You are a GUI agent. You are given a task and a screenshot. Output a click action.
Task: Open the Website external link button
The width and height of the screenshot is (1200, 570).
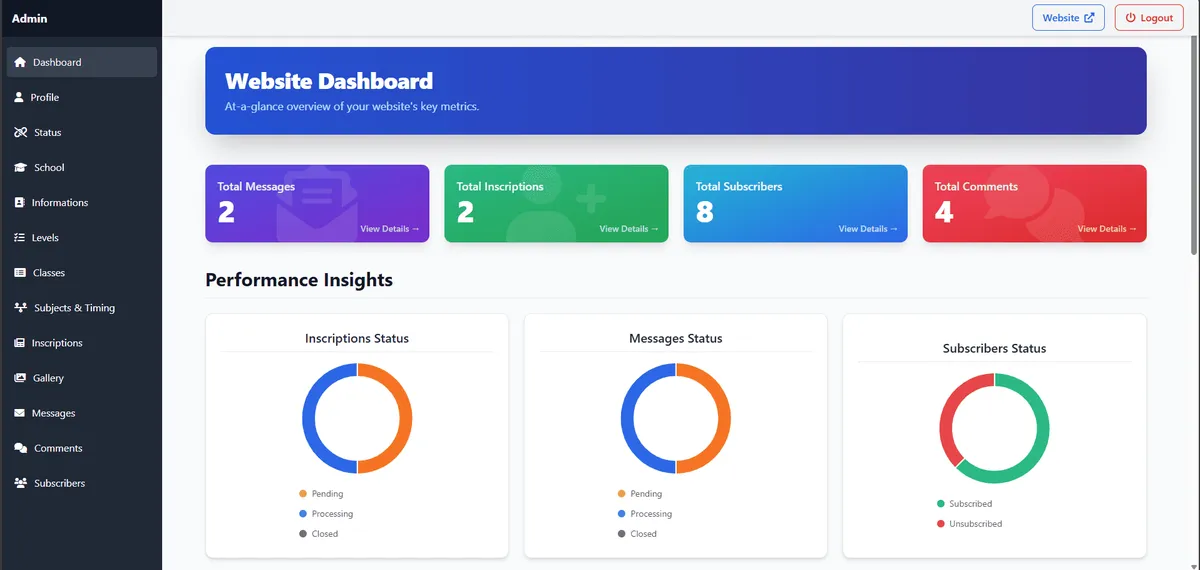tap(1068, 18)
